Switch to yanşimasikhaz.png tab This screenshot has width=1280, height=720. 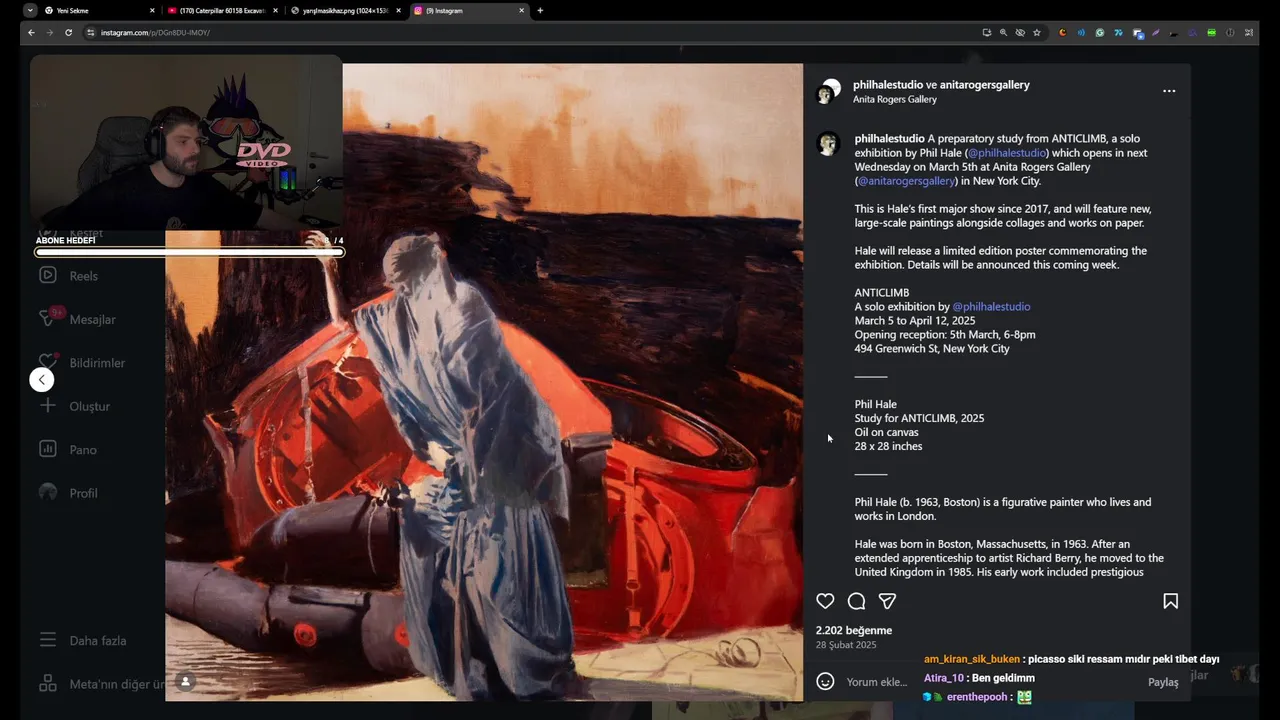[345, 10]
